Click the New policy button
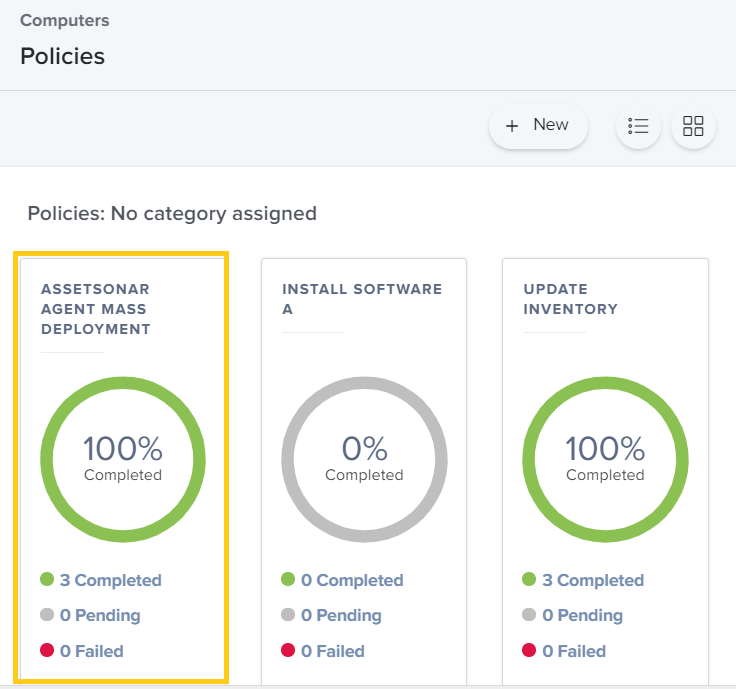The height and width of the screenshot is (689, 736). pyautogui.click(x=538, y=126)
